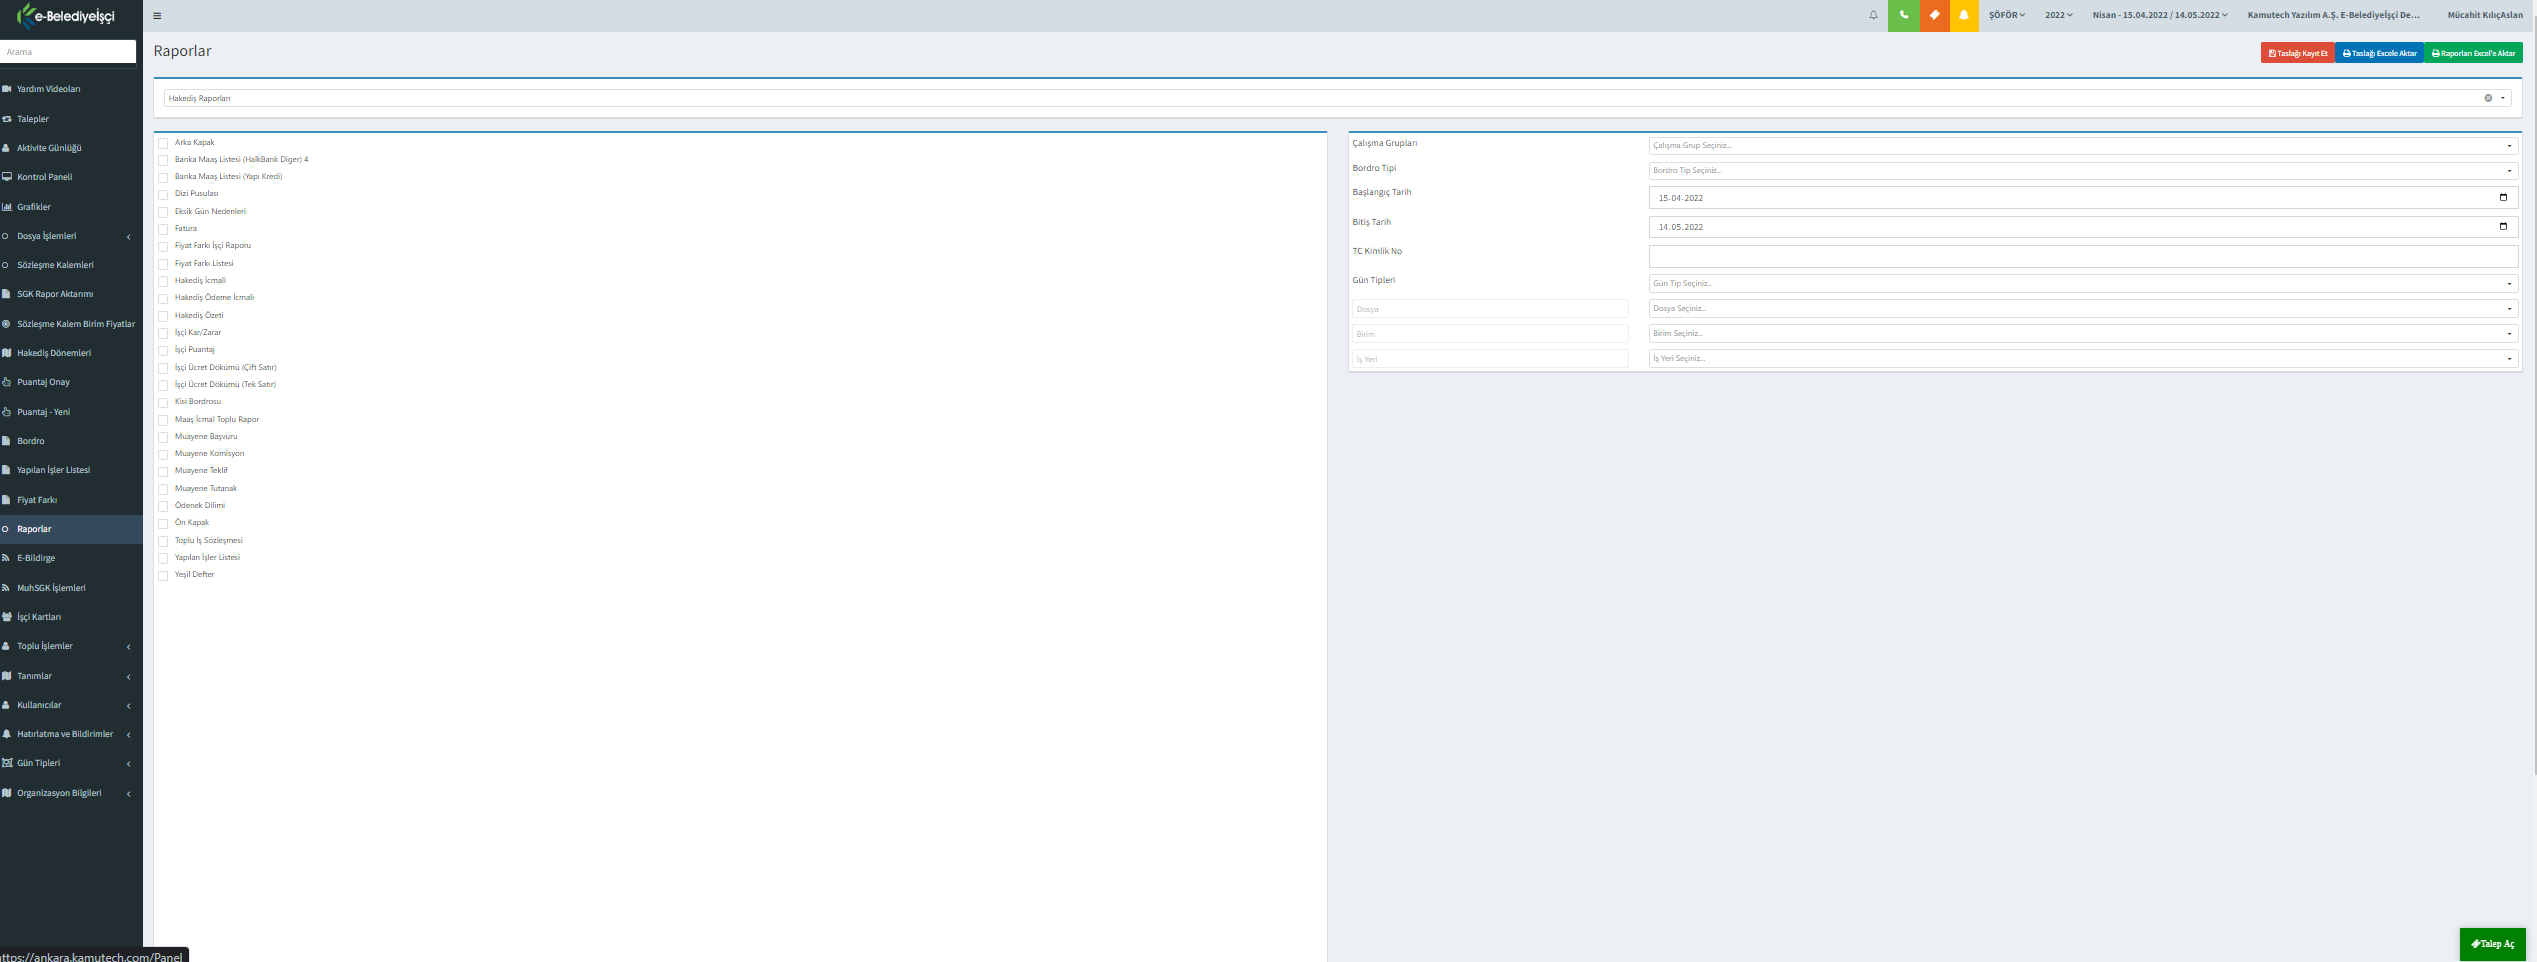Open the ŞOFÖR dropdown in header

coord(2006,15)
